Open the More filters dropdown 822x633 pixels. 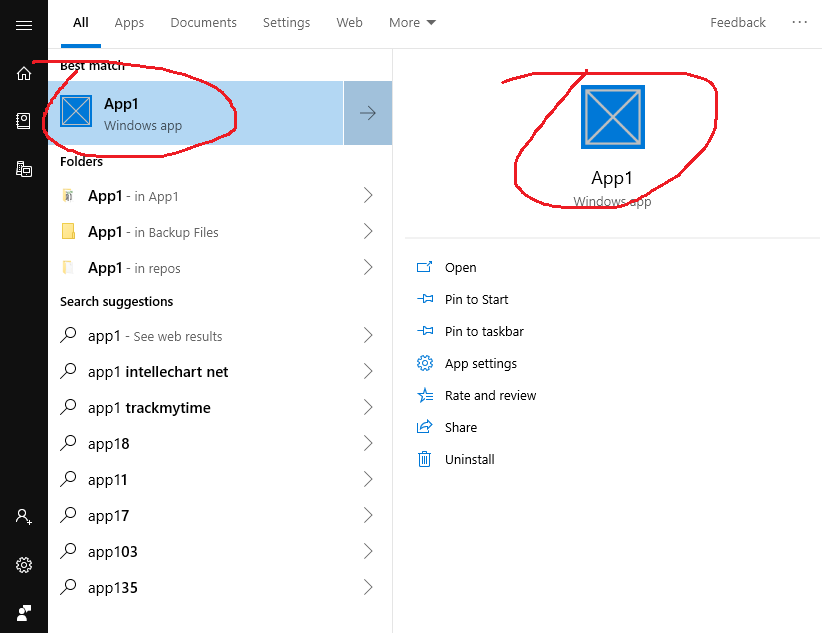click(x=412, y=22)
